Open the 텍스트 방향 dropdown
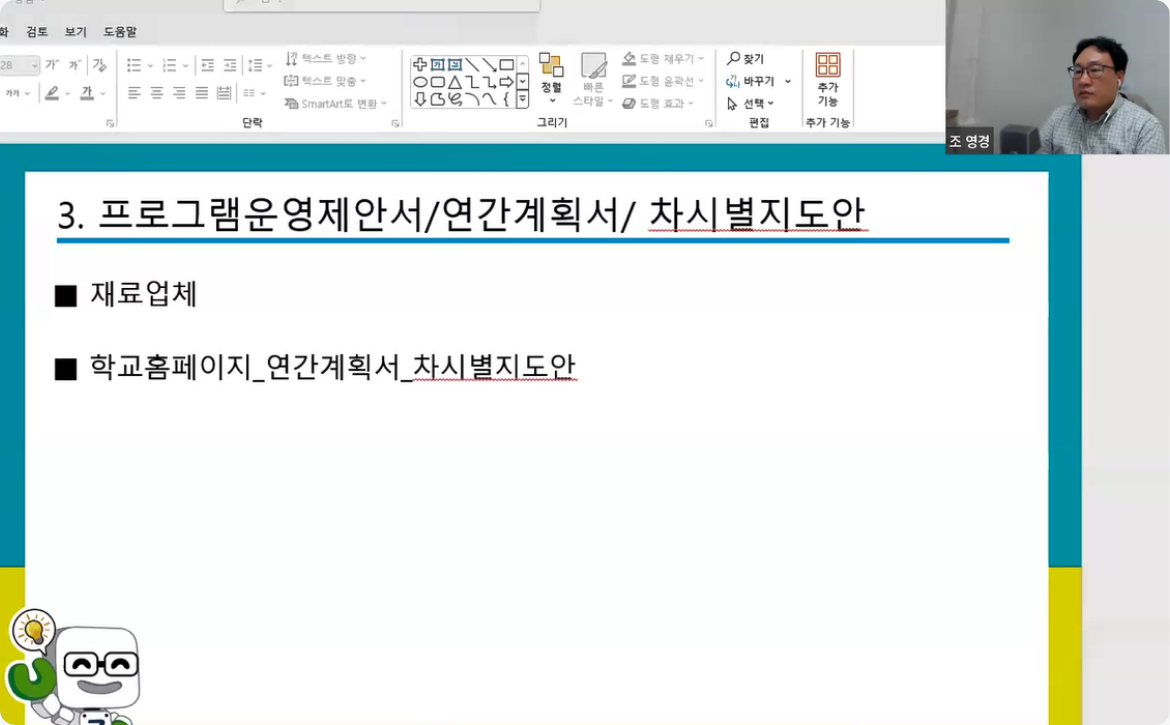 click(x=326, y=59)
